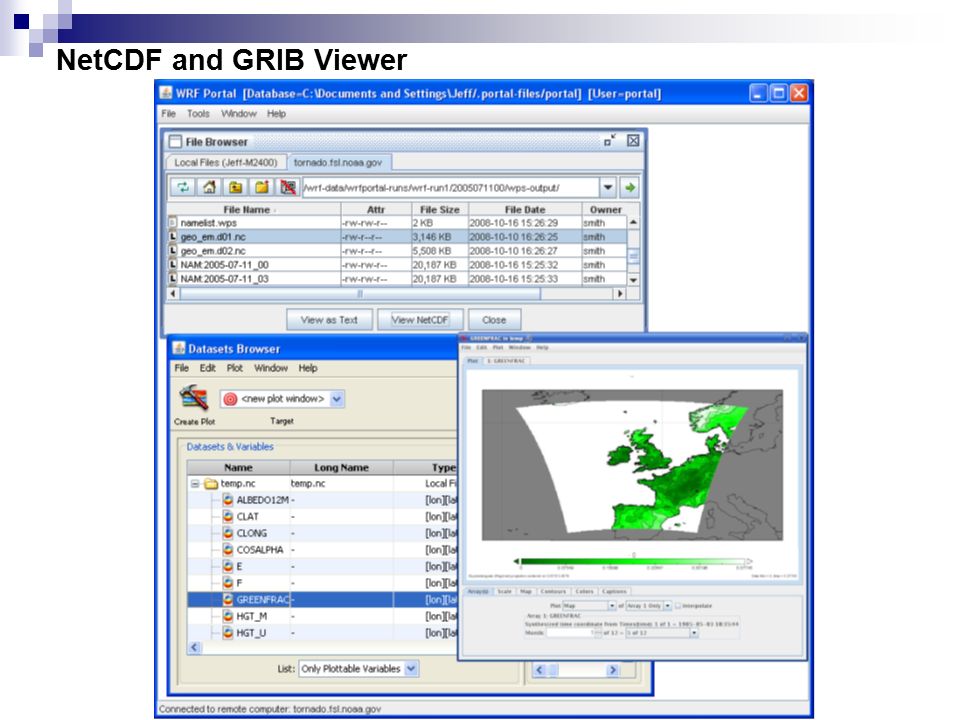
Task: Sort by the File Date column header
Action: (525, 209)
